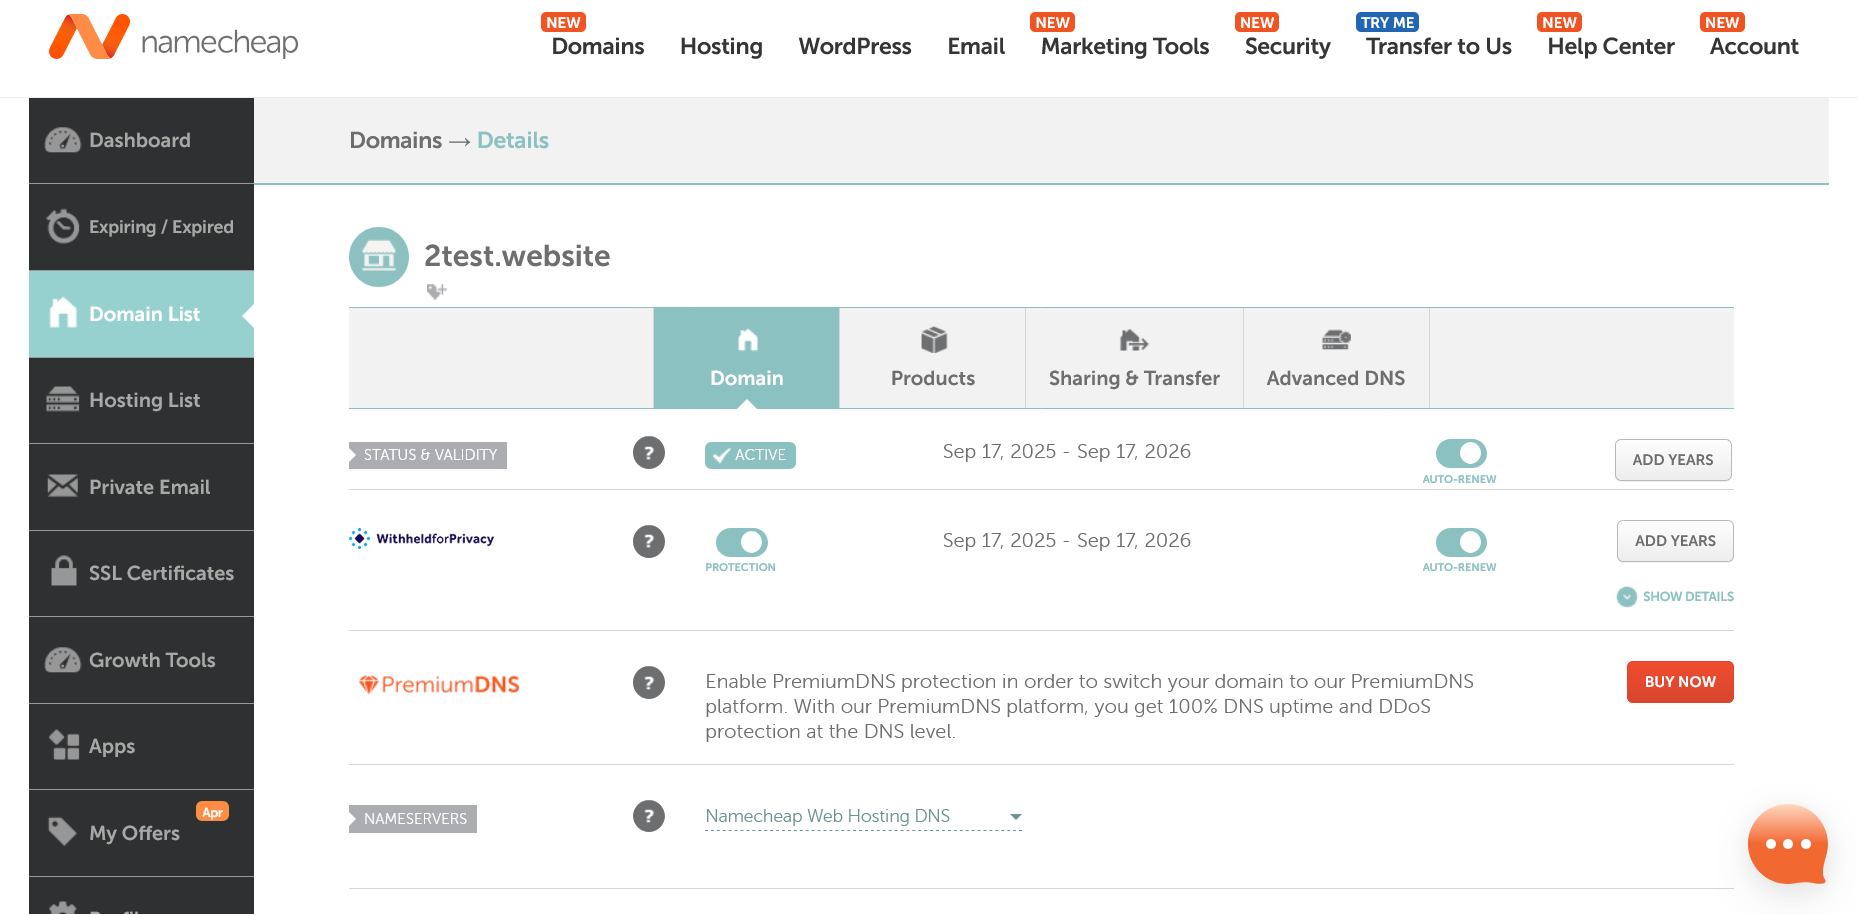Open help for WithheldforPrivacy
This screenshot has height=915, width=1858.
649,542
